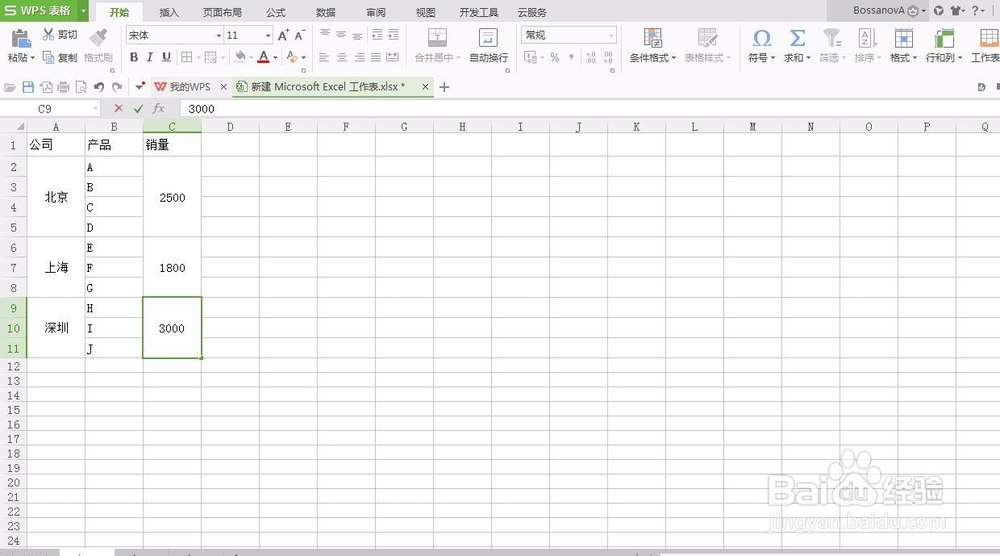Viewport: 1000px width, 556px height.
Task: Click the Select All corner box
Action: [x=13, y=127]
